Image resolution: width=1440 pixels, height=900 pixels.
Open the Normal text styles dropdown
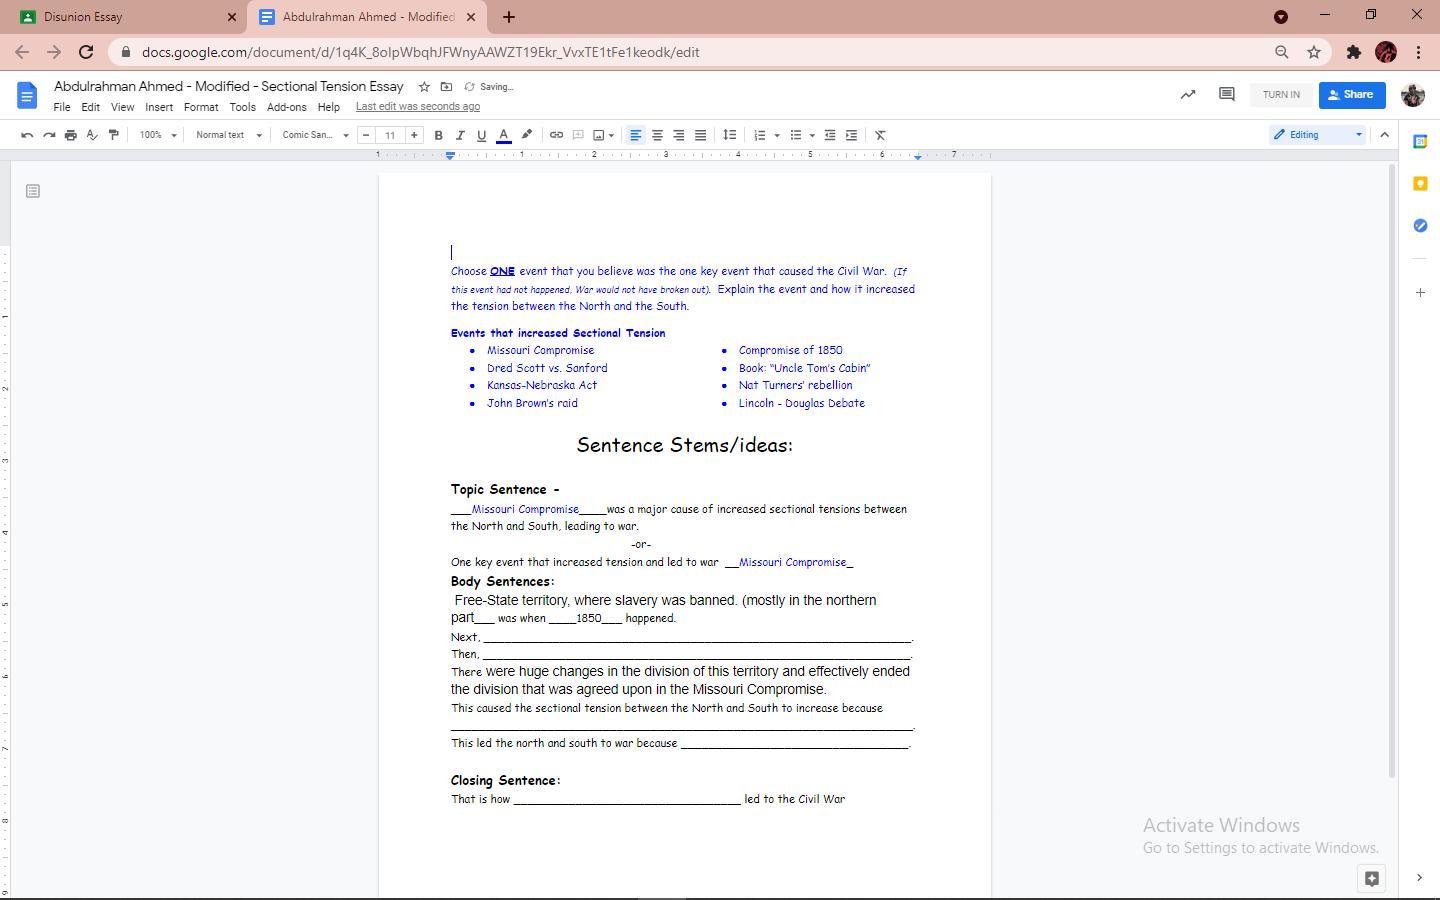229,135
